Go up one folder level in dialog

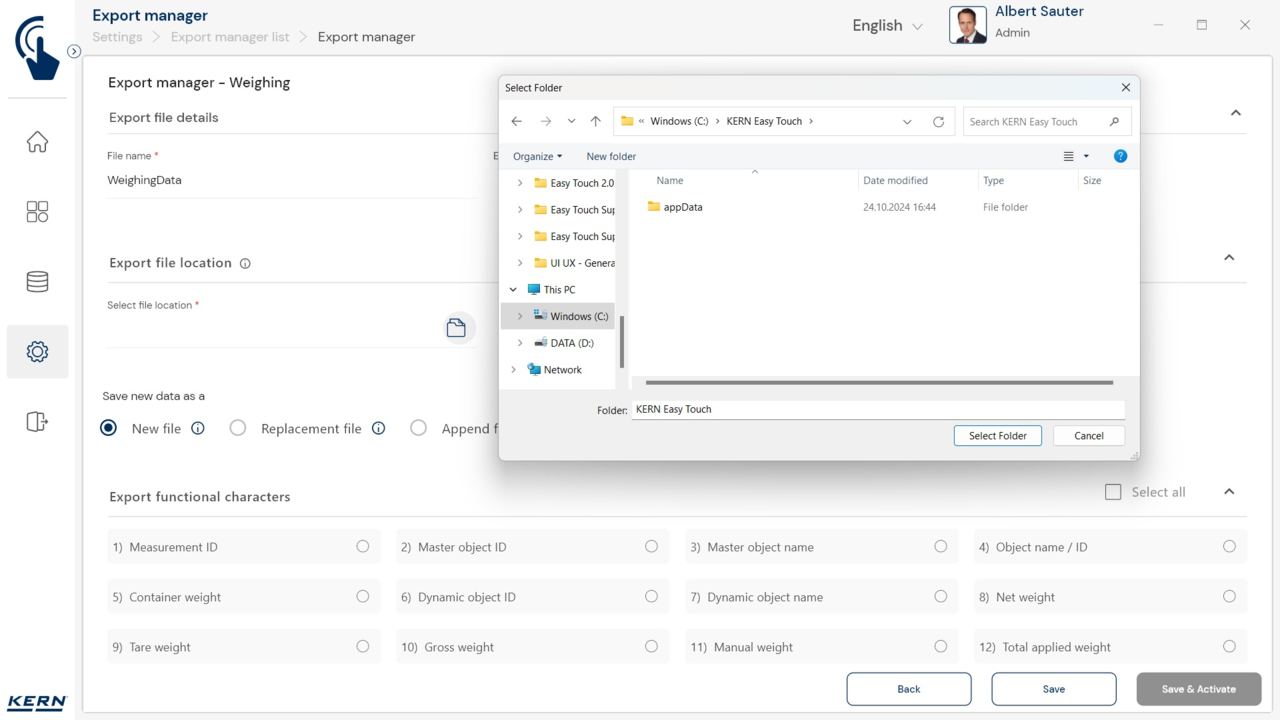pos(595,122)
